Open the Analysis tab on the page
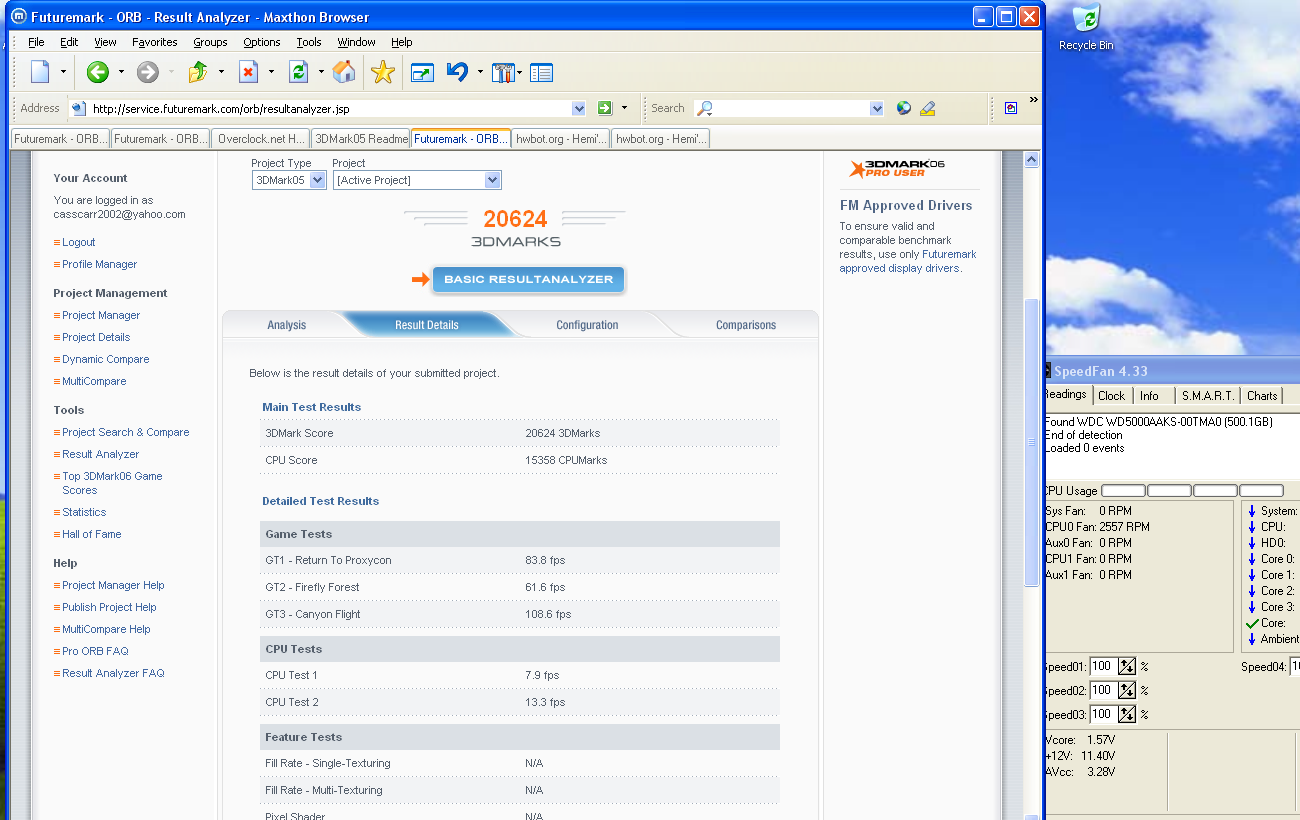Viewport: 1300px width, 820px height. point(287,325)
